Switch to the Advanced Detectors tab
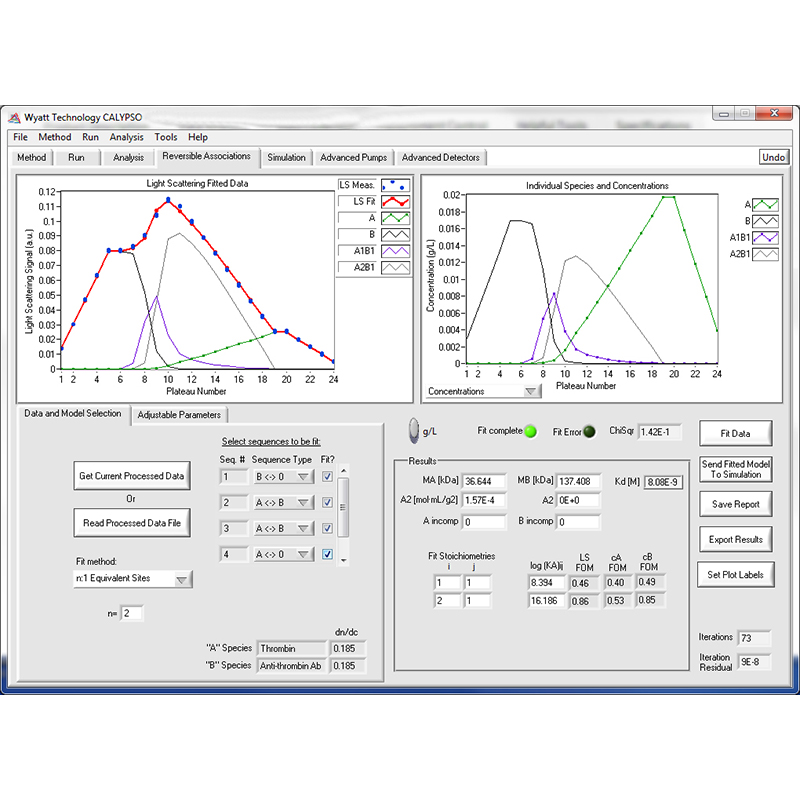 (x=441, y=158)
